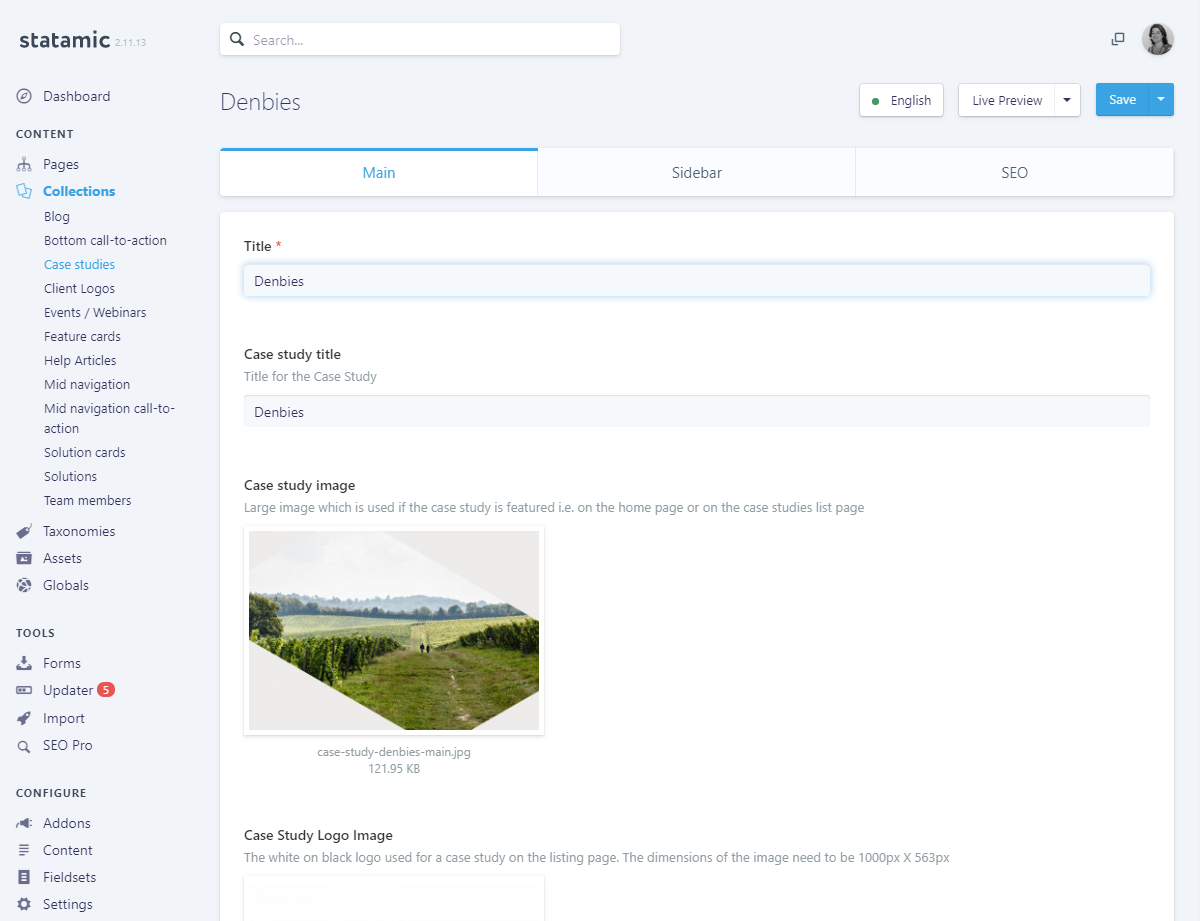
Task: Open Settings in the Configure section
Action: point(68,905)
